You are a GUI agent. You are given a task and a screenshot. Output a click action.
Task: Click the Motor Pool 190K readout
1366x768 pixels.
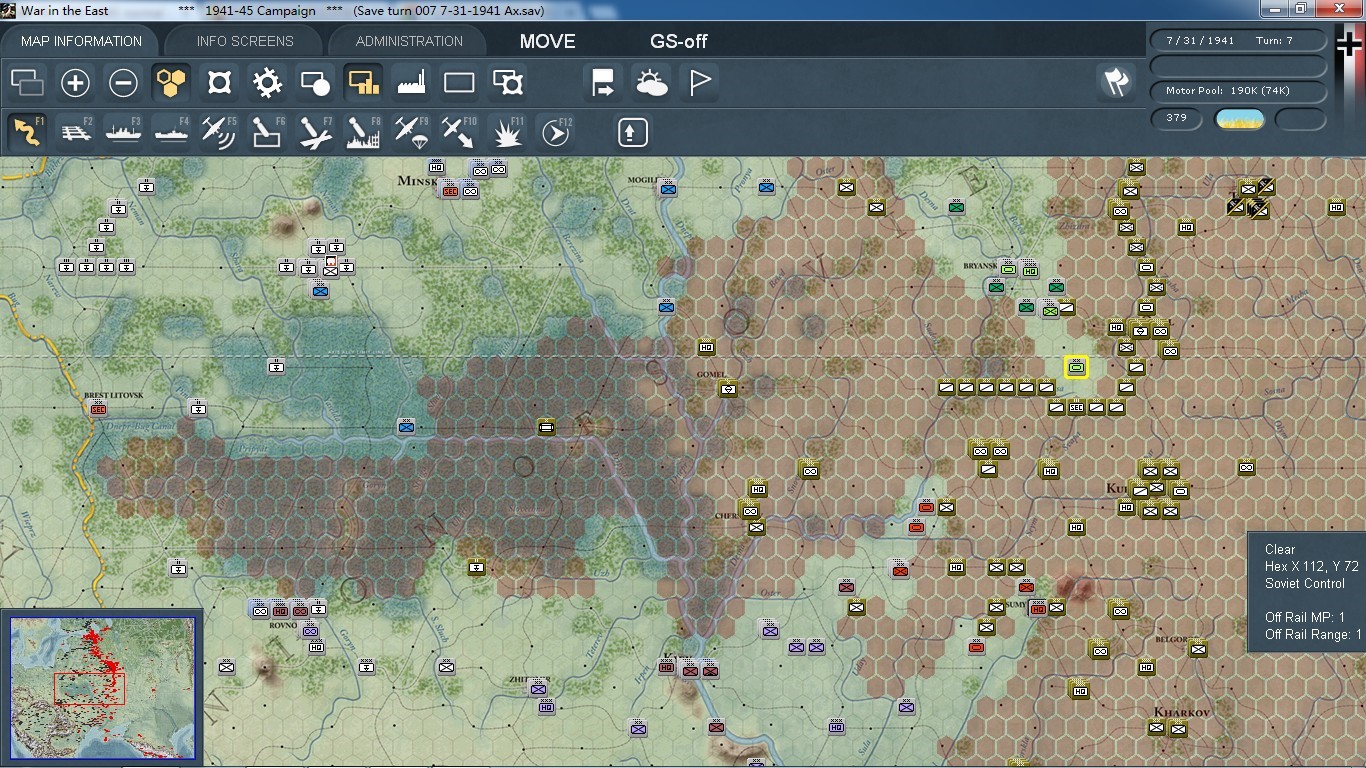[x=1239, y=91]
